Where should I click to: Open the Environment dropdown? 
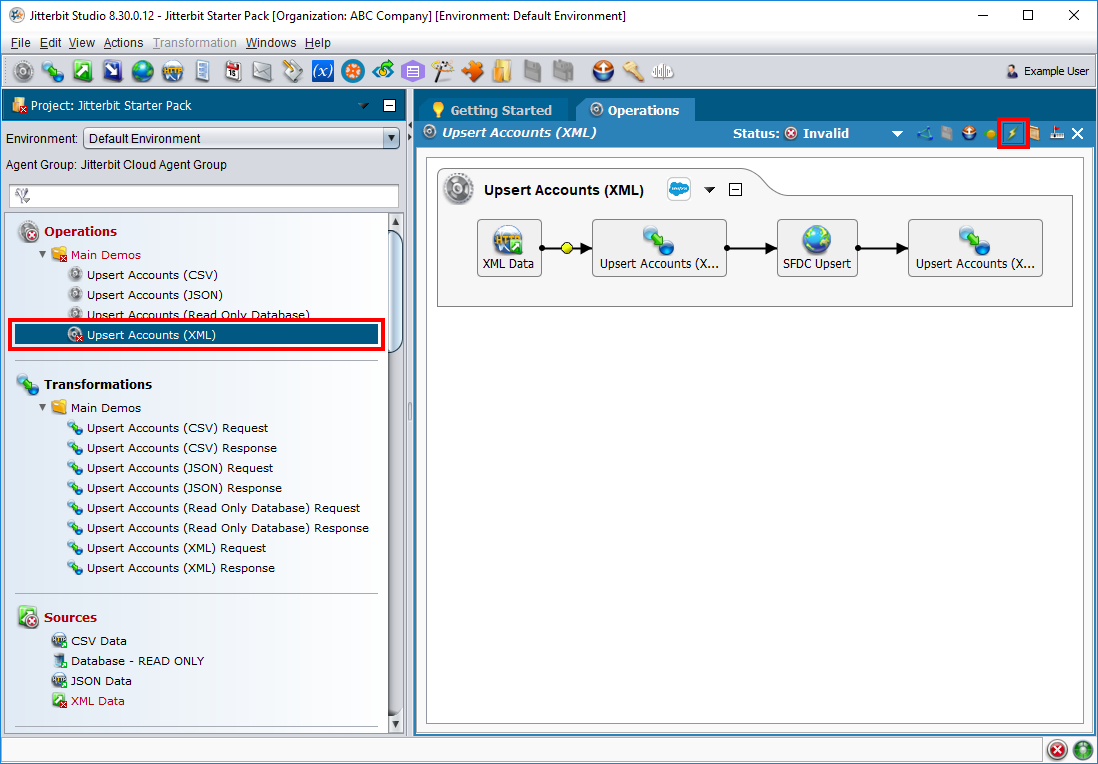pos(391,139)
